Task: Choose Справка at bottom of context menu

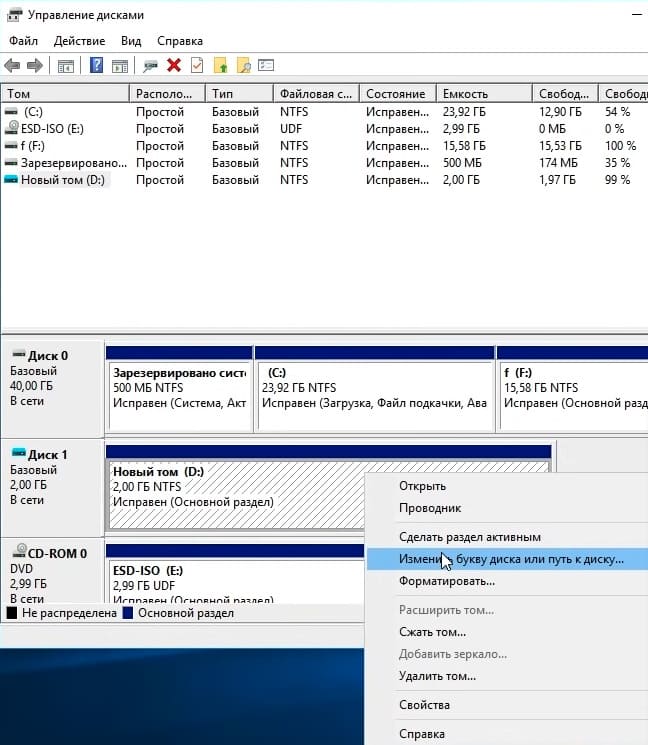Action: click(422, 734)
